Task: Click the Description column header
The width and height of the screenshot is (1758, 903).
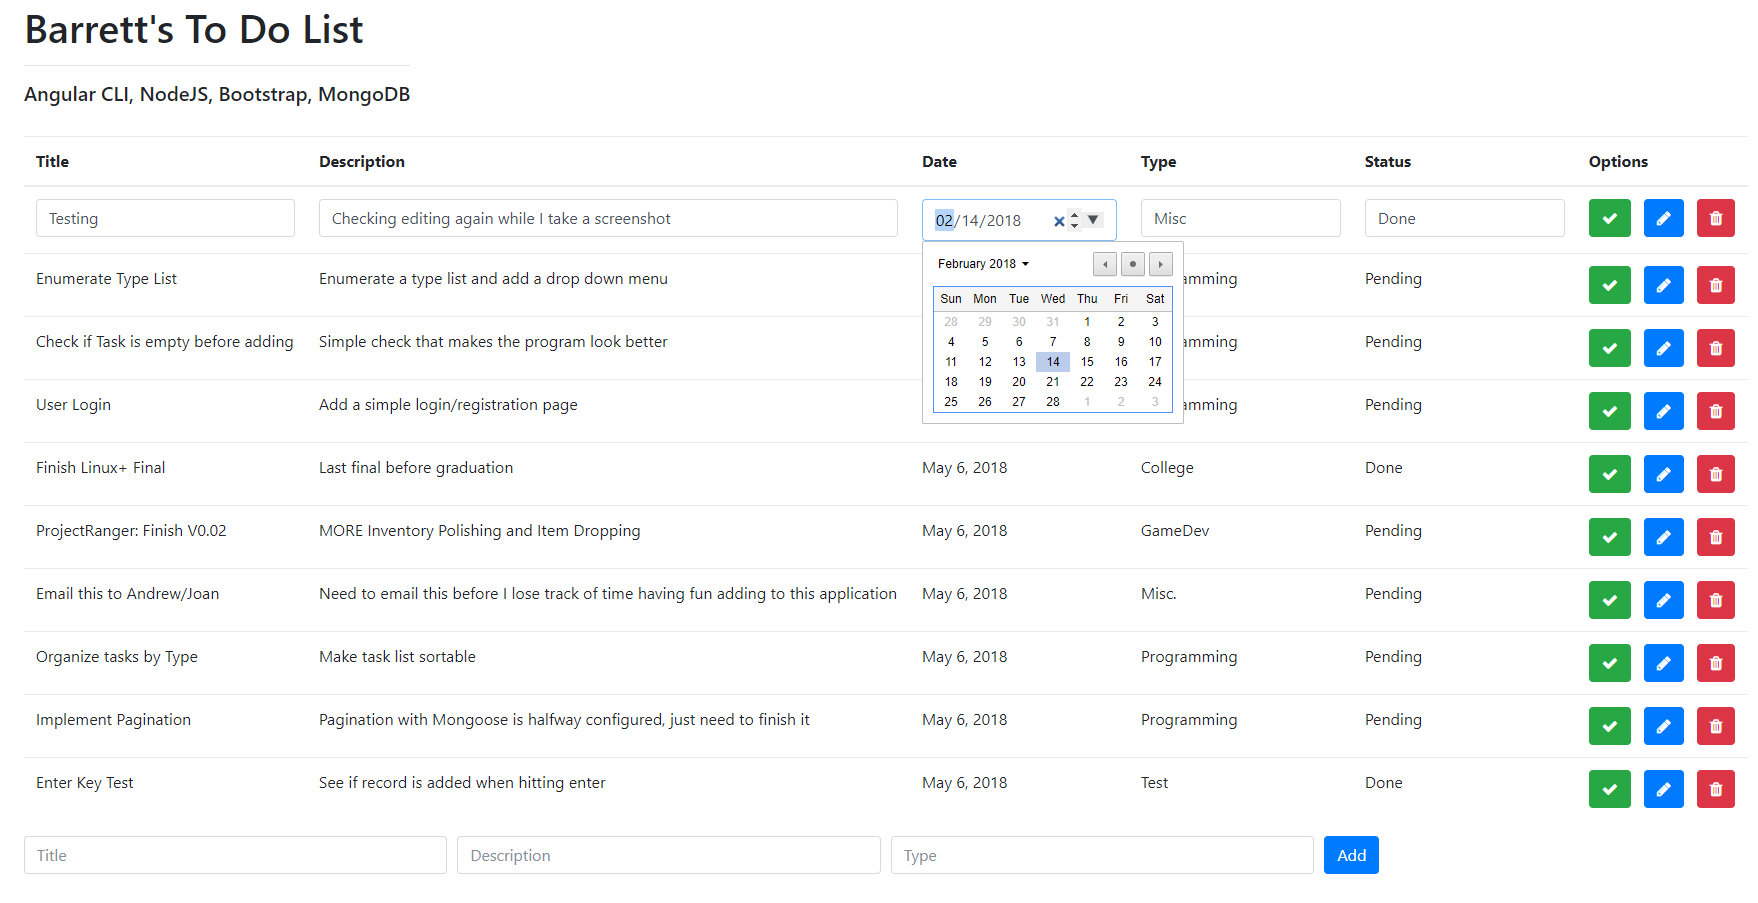Action: tap(362, 162)
